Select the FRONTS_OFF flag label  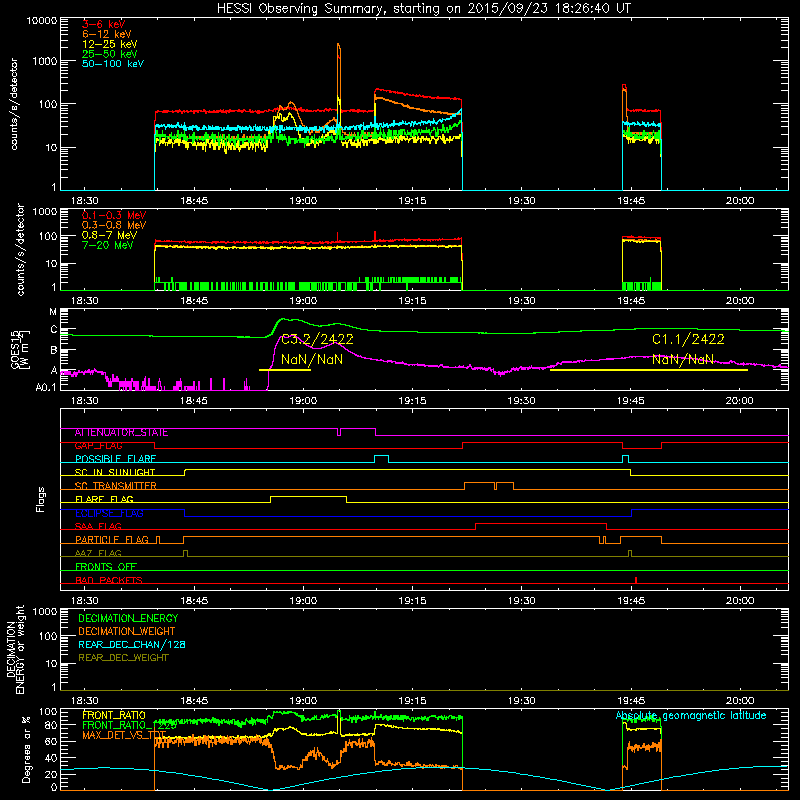point(106,567)
